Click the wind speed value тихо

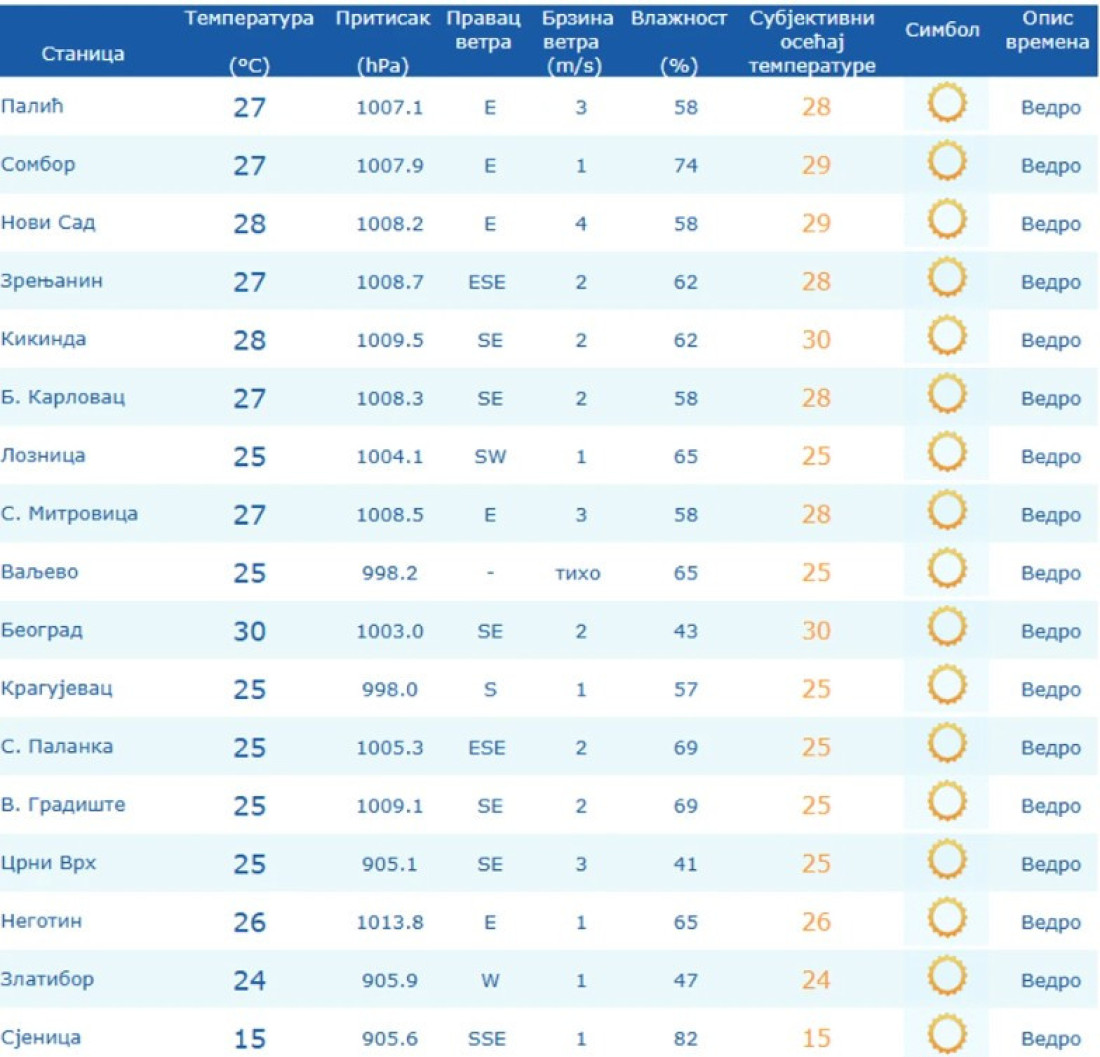click(577, 574)
